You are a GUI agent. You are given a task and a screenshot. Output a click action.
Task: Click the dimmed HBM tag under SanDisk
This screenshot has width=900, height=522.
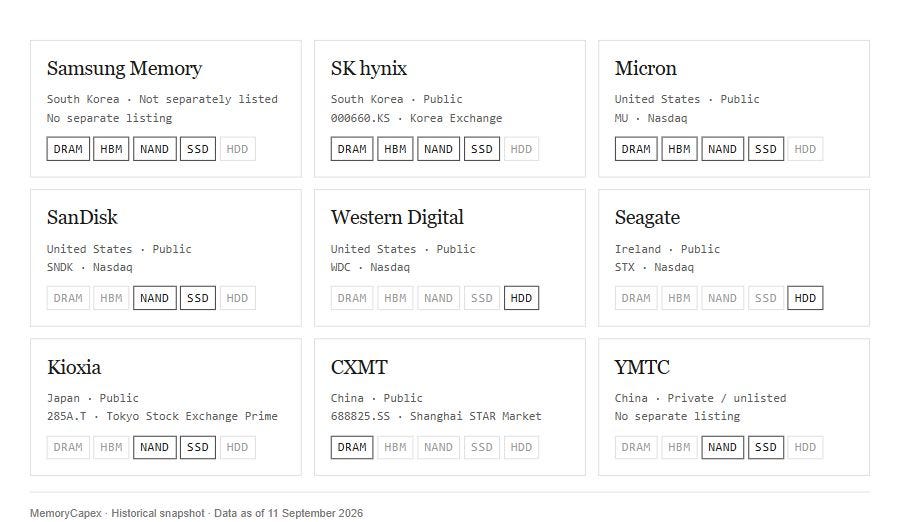click(111, 298)
